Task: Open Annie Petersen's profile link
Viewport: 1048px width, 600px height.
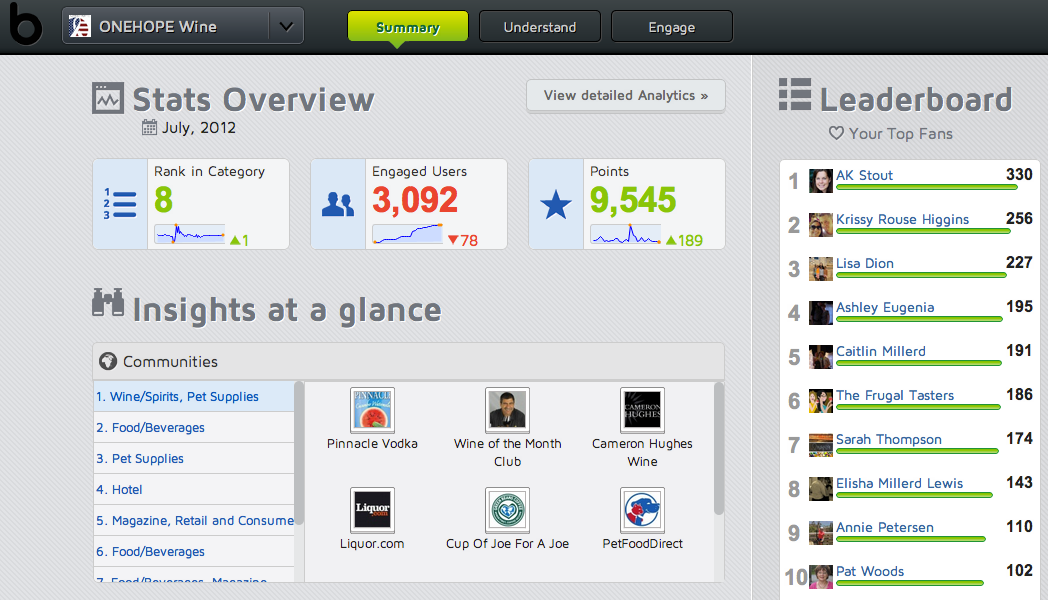Action: [x=885, y=527]
